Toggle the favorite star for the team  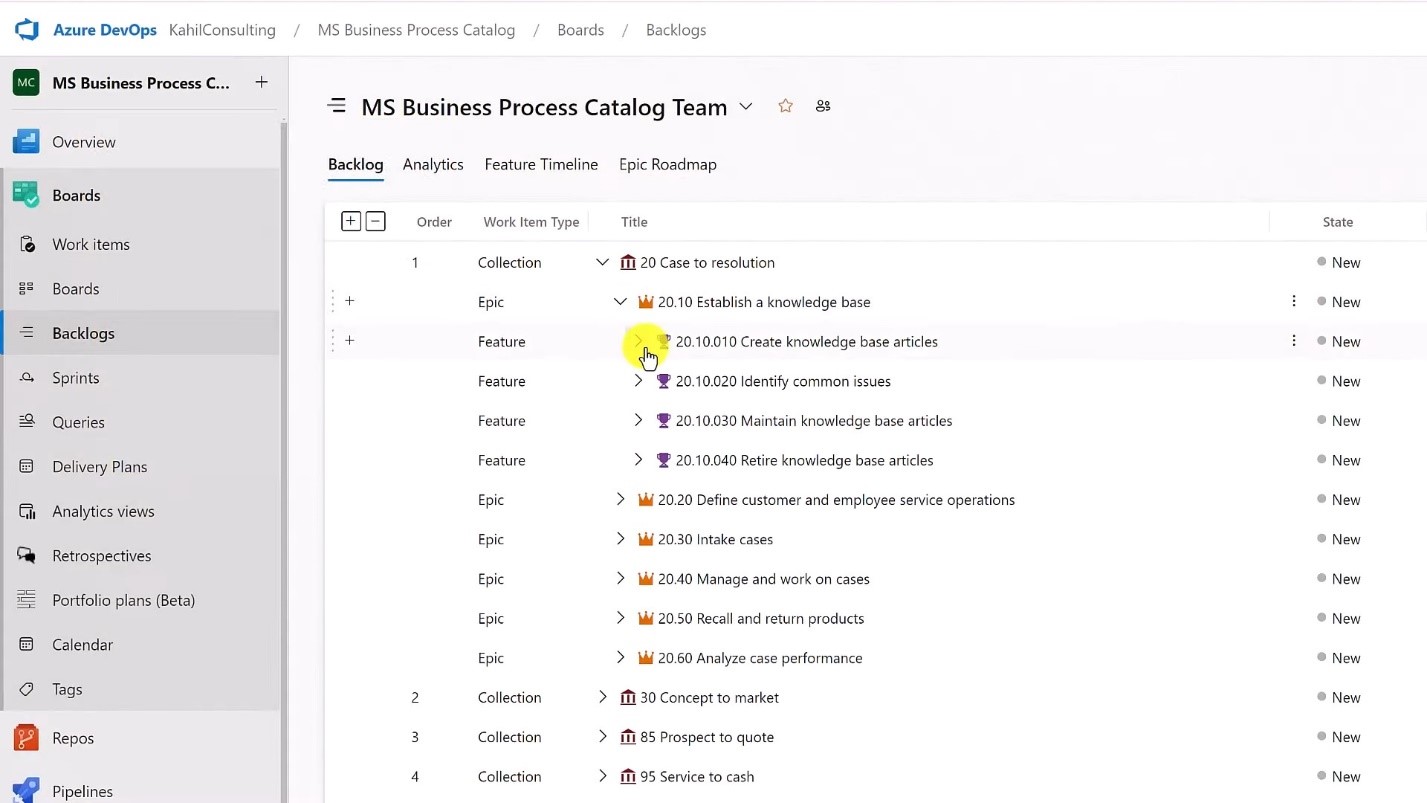[784, 105]
